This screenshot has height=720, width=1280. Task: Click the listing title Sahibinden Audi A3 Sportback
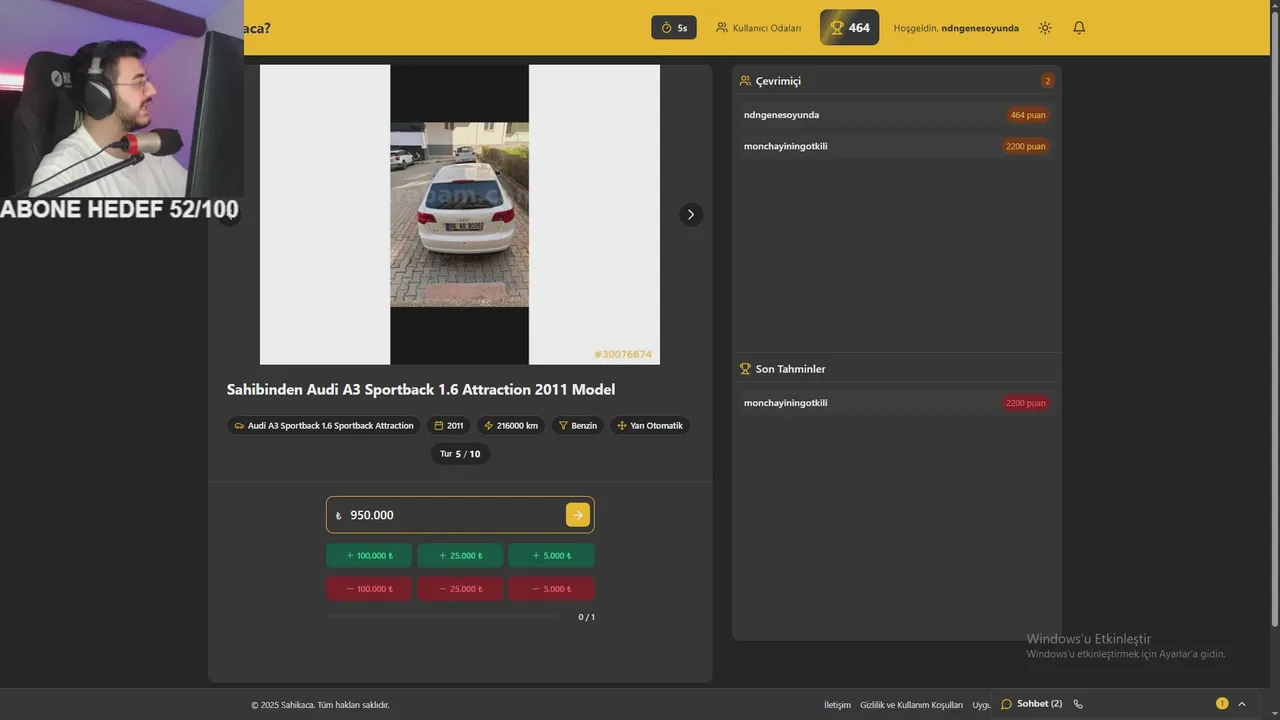click(420, 390)
